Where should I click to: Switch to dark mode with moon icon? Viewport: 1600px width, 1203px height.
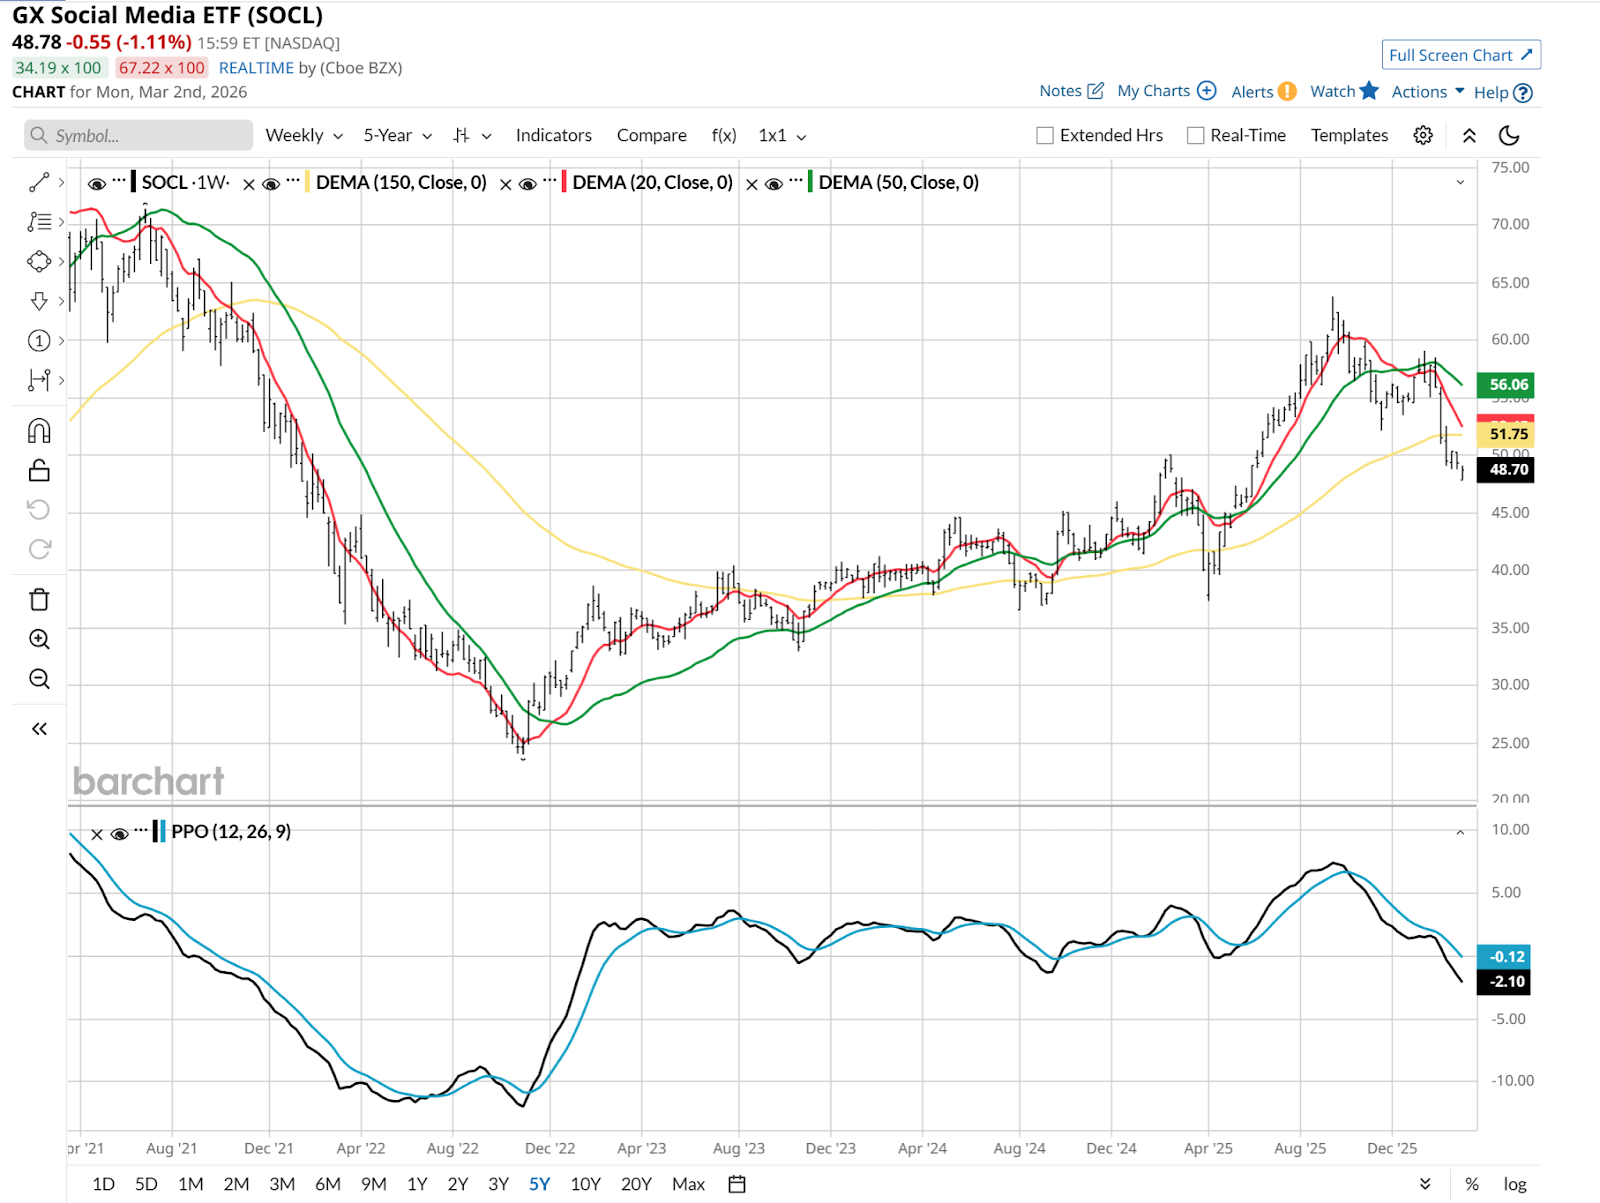pyautogui.click(x=1510, y=135)
